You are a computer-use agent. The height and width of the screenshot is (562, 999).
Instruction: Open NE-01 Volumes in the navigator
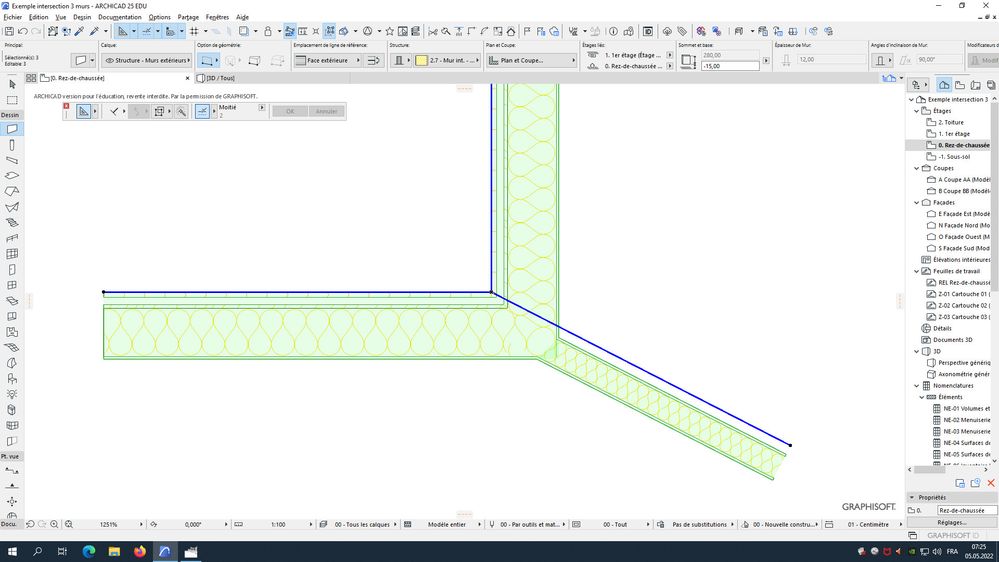pyautogui.click(x=961, y=408)
